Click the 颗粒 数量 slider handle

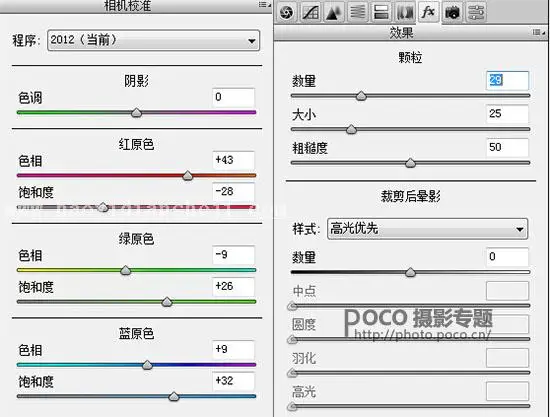pyautogui.click(x=361, y=96)
